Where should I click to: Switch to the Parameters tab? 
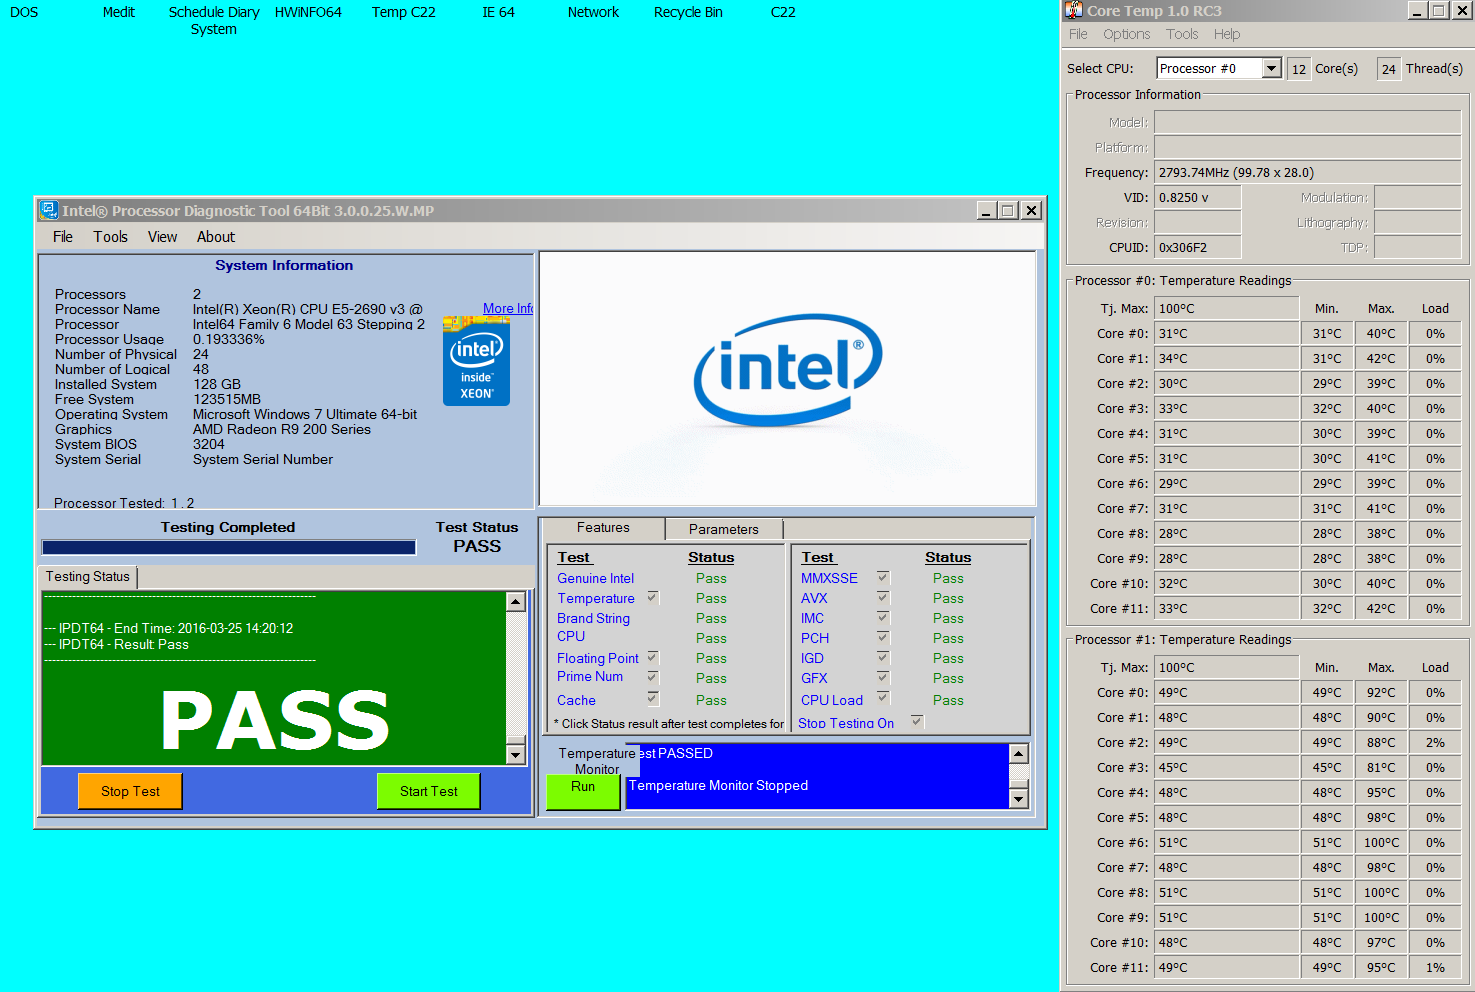coord(723,529)
